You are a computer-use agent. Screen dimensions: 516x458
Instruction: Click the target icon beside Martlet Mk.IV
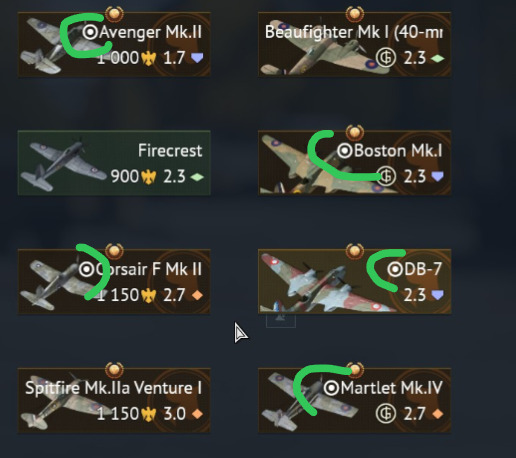point(332,388)
